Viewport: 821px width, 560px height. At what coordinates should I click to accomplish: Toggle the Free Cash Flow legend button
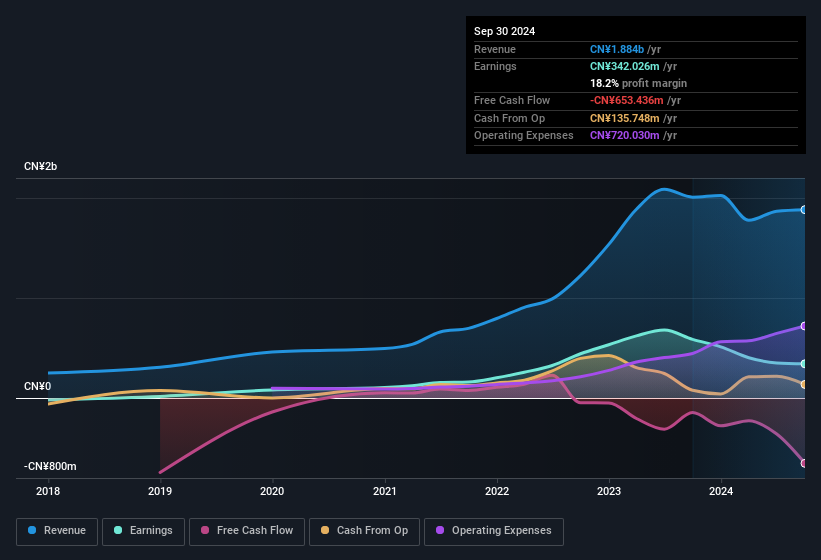(x=247, y=531)
